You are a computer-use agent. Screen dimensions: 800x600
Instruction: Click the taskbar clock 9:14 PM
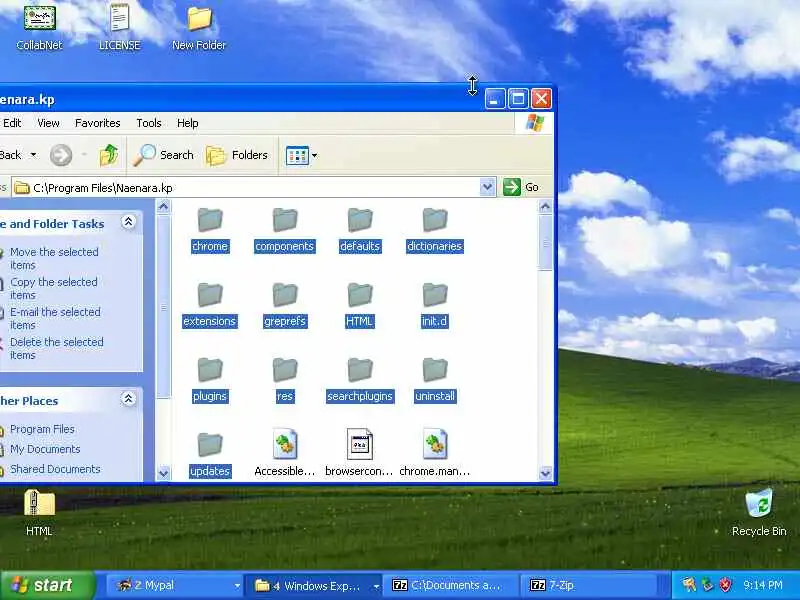pyautogui.click(x=762, y=585)
